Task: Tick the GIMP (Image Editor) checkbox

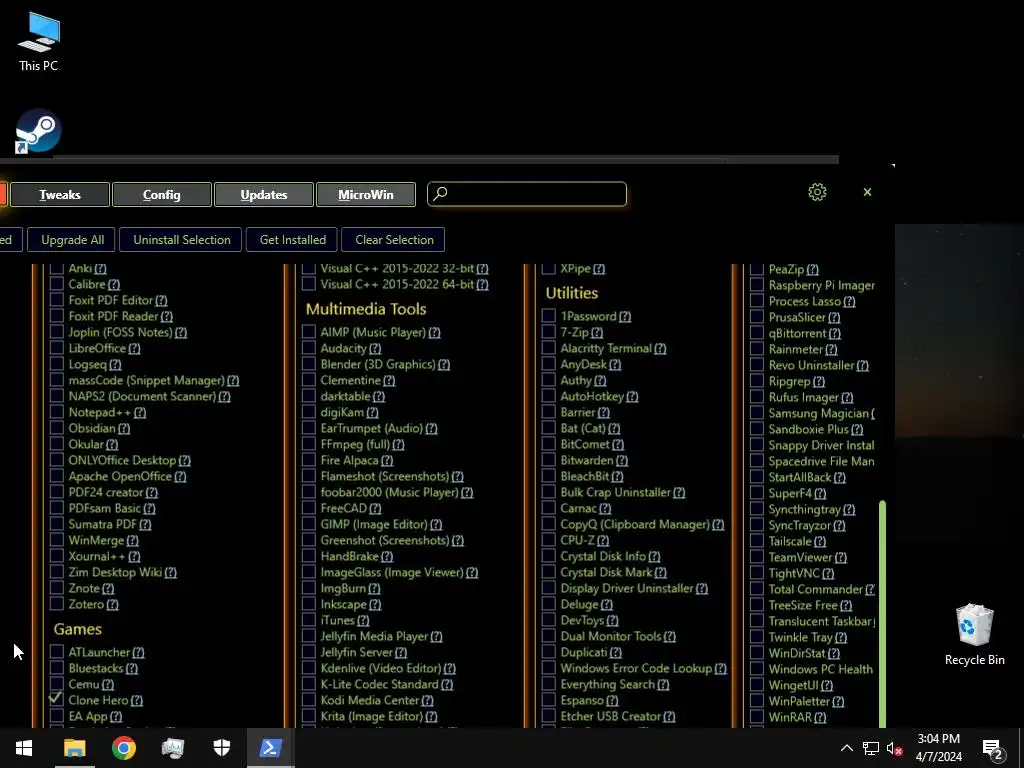Action: (309, 524)
